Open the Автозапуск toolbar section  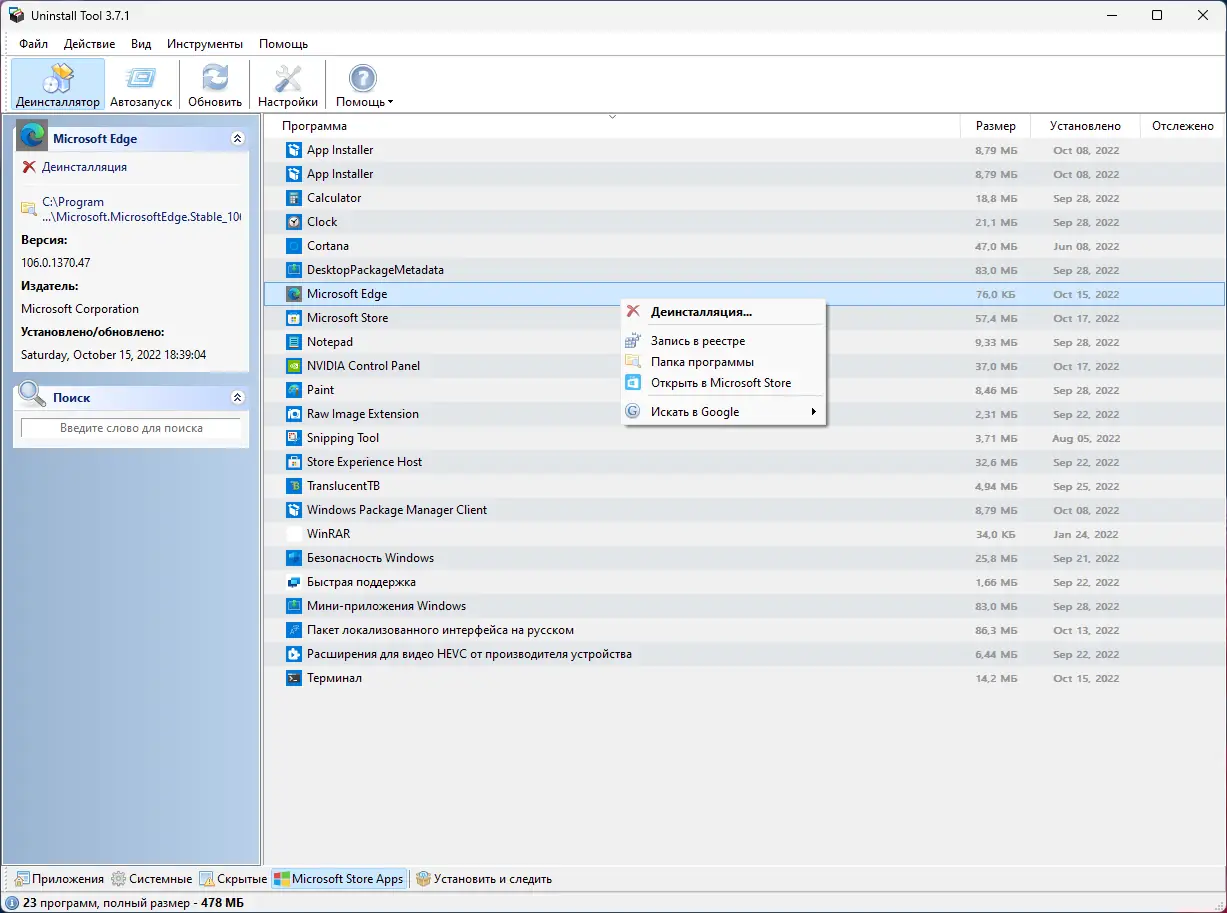pyautogui.click(x=141, y=84)
